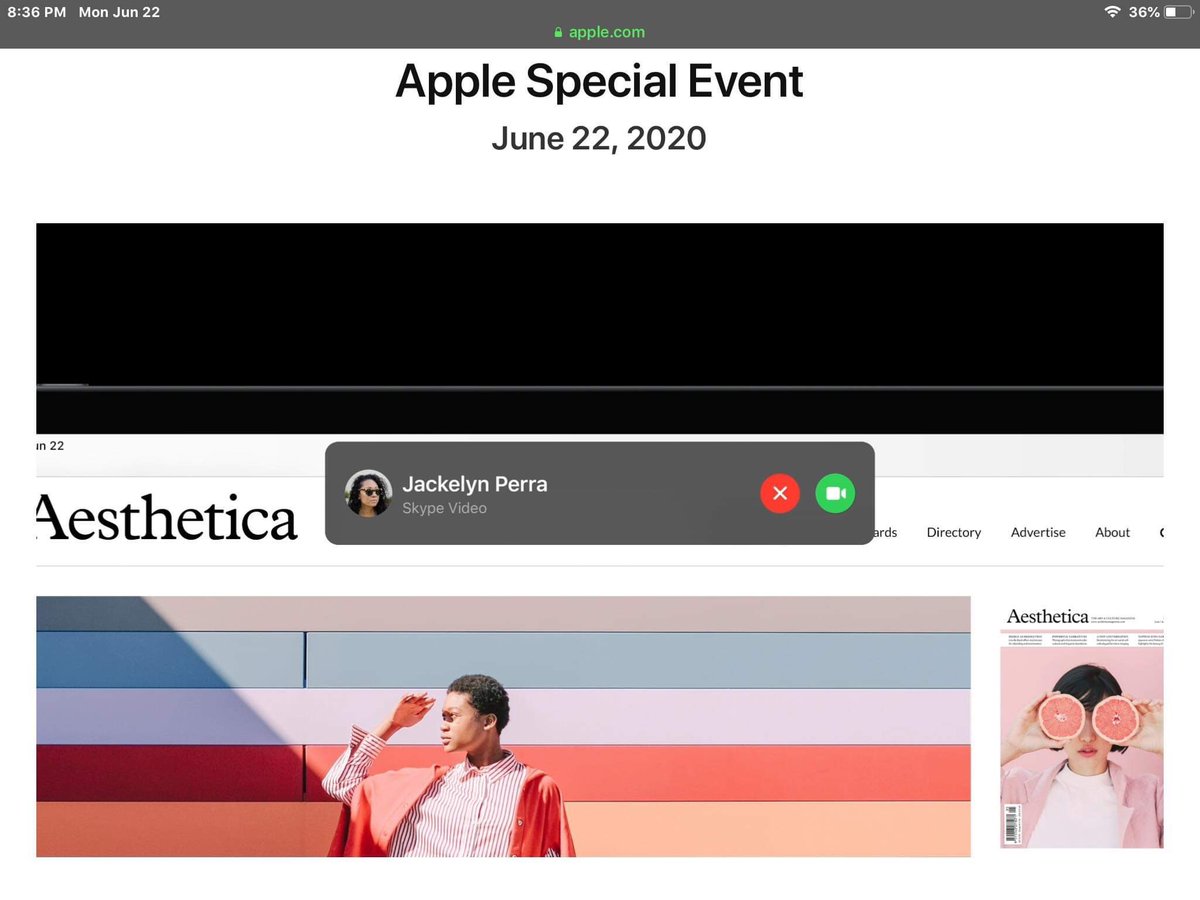Tap the Mon Jun 22 status date

tap(119, 12)
